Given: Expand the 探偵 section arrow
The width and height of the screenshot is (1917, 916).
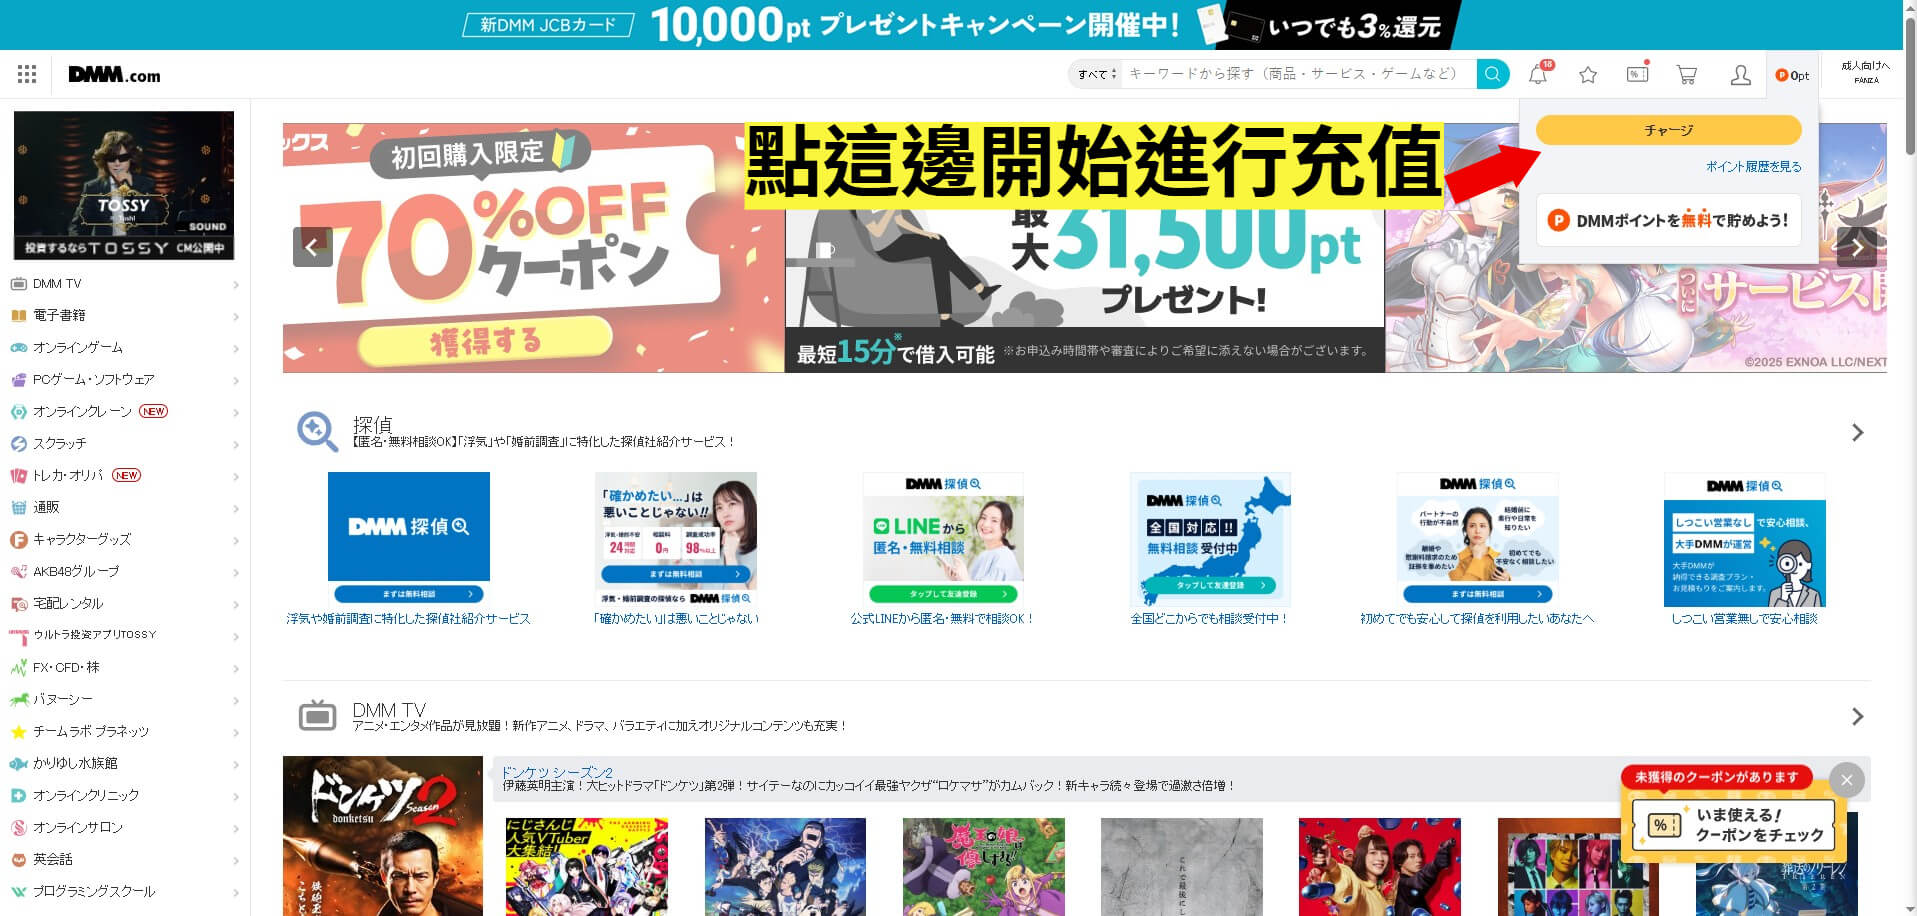Looking at the screenshot, I should pyautogui.click(x=1857, y=433).
